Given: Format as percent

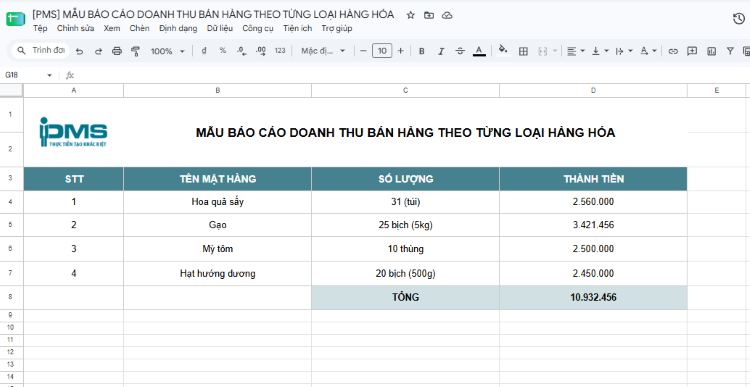Looking at the screenshot, I should [x=223, y=51].
